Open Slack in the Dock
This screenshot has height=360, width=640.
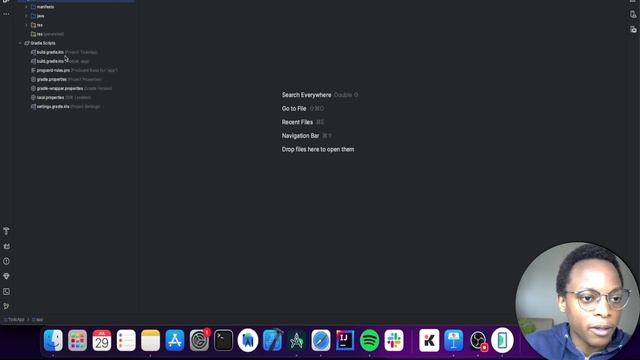[x=394, y=340]
